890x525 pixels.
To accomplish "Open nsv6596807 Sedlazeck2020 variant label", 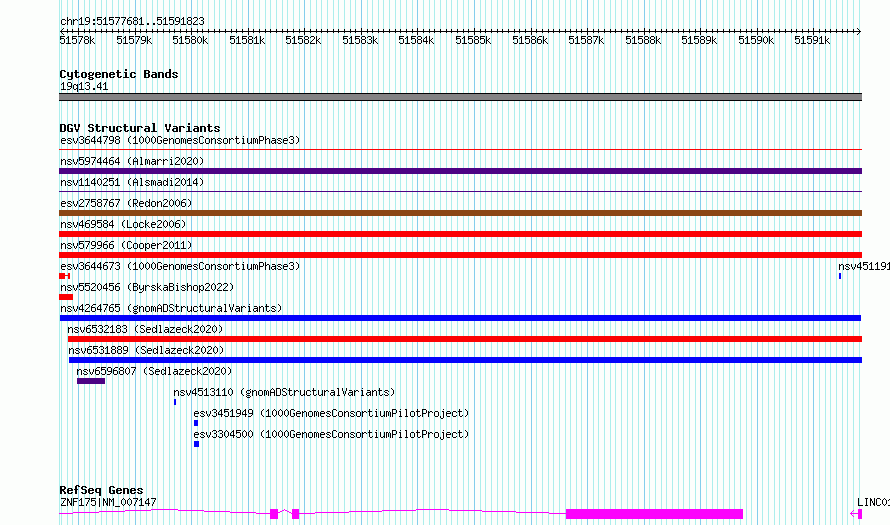I will pyautogui.click(x=154, y=371).
